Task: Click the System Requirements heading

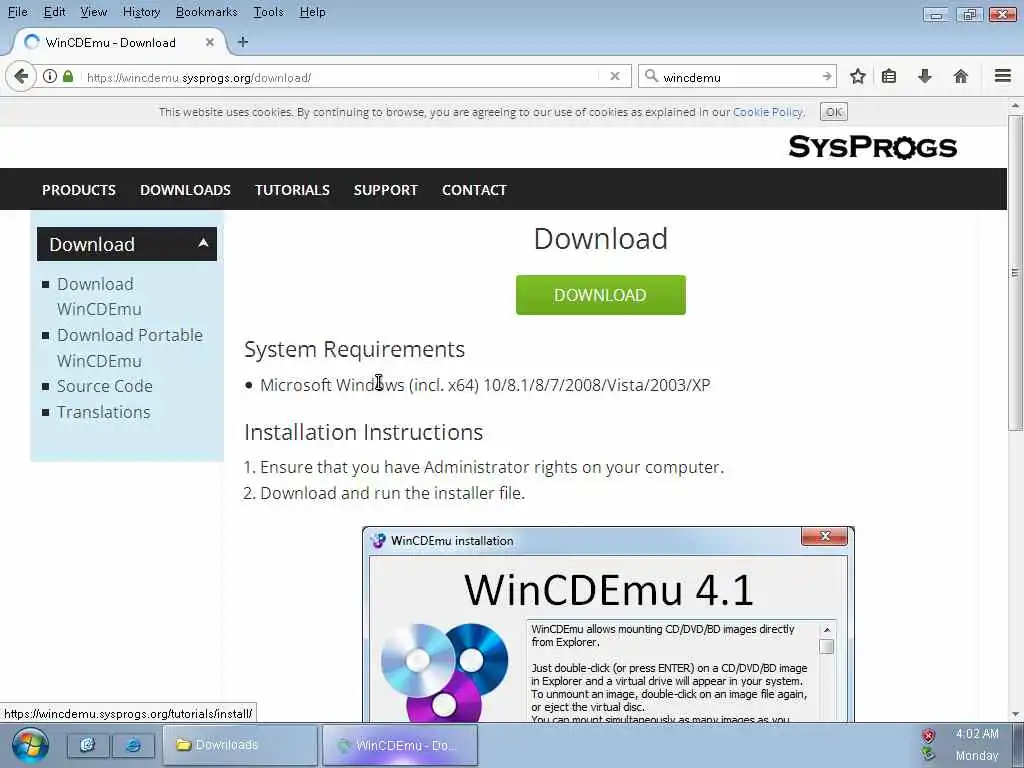Action: click(x=354, y=349)
